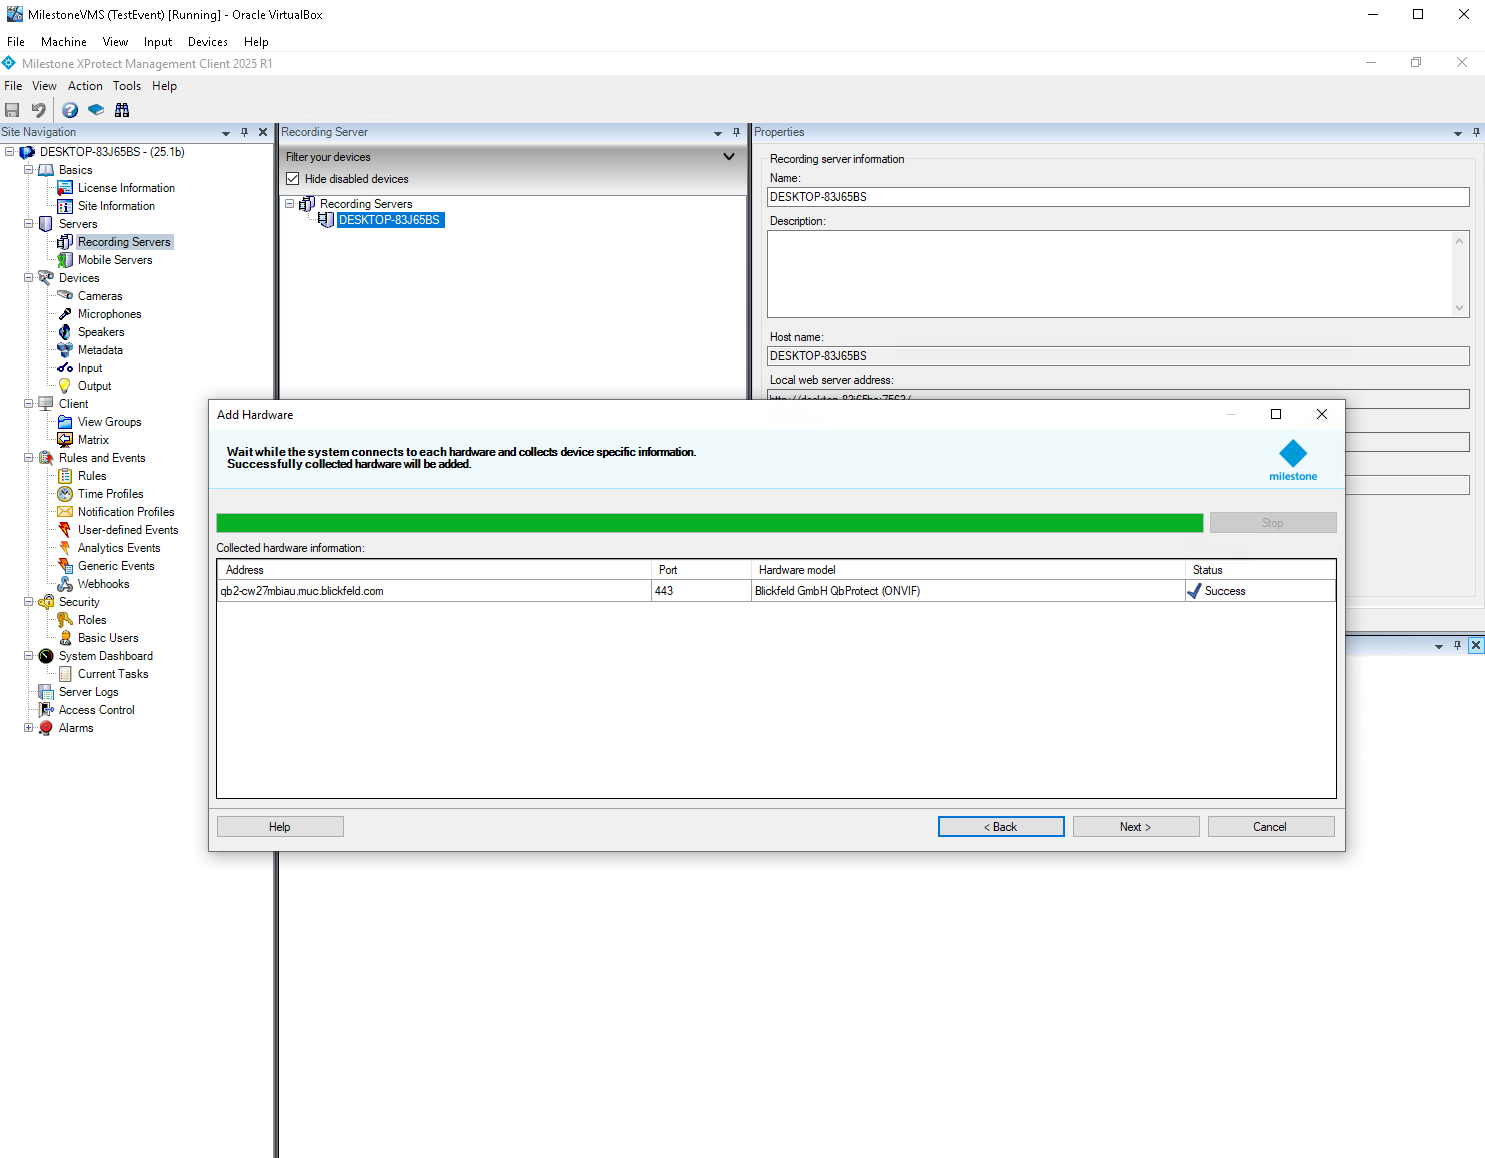Click the Save toolbar icon
This screenshot has width=1485, height=1158.
(12, 110)
